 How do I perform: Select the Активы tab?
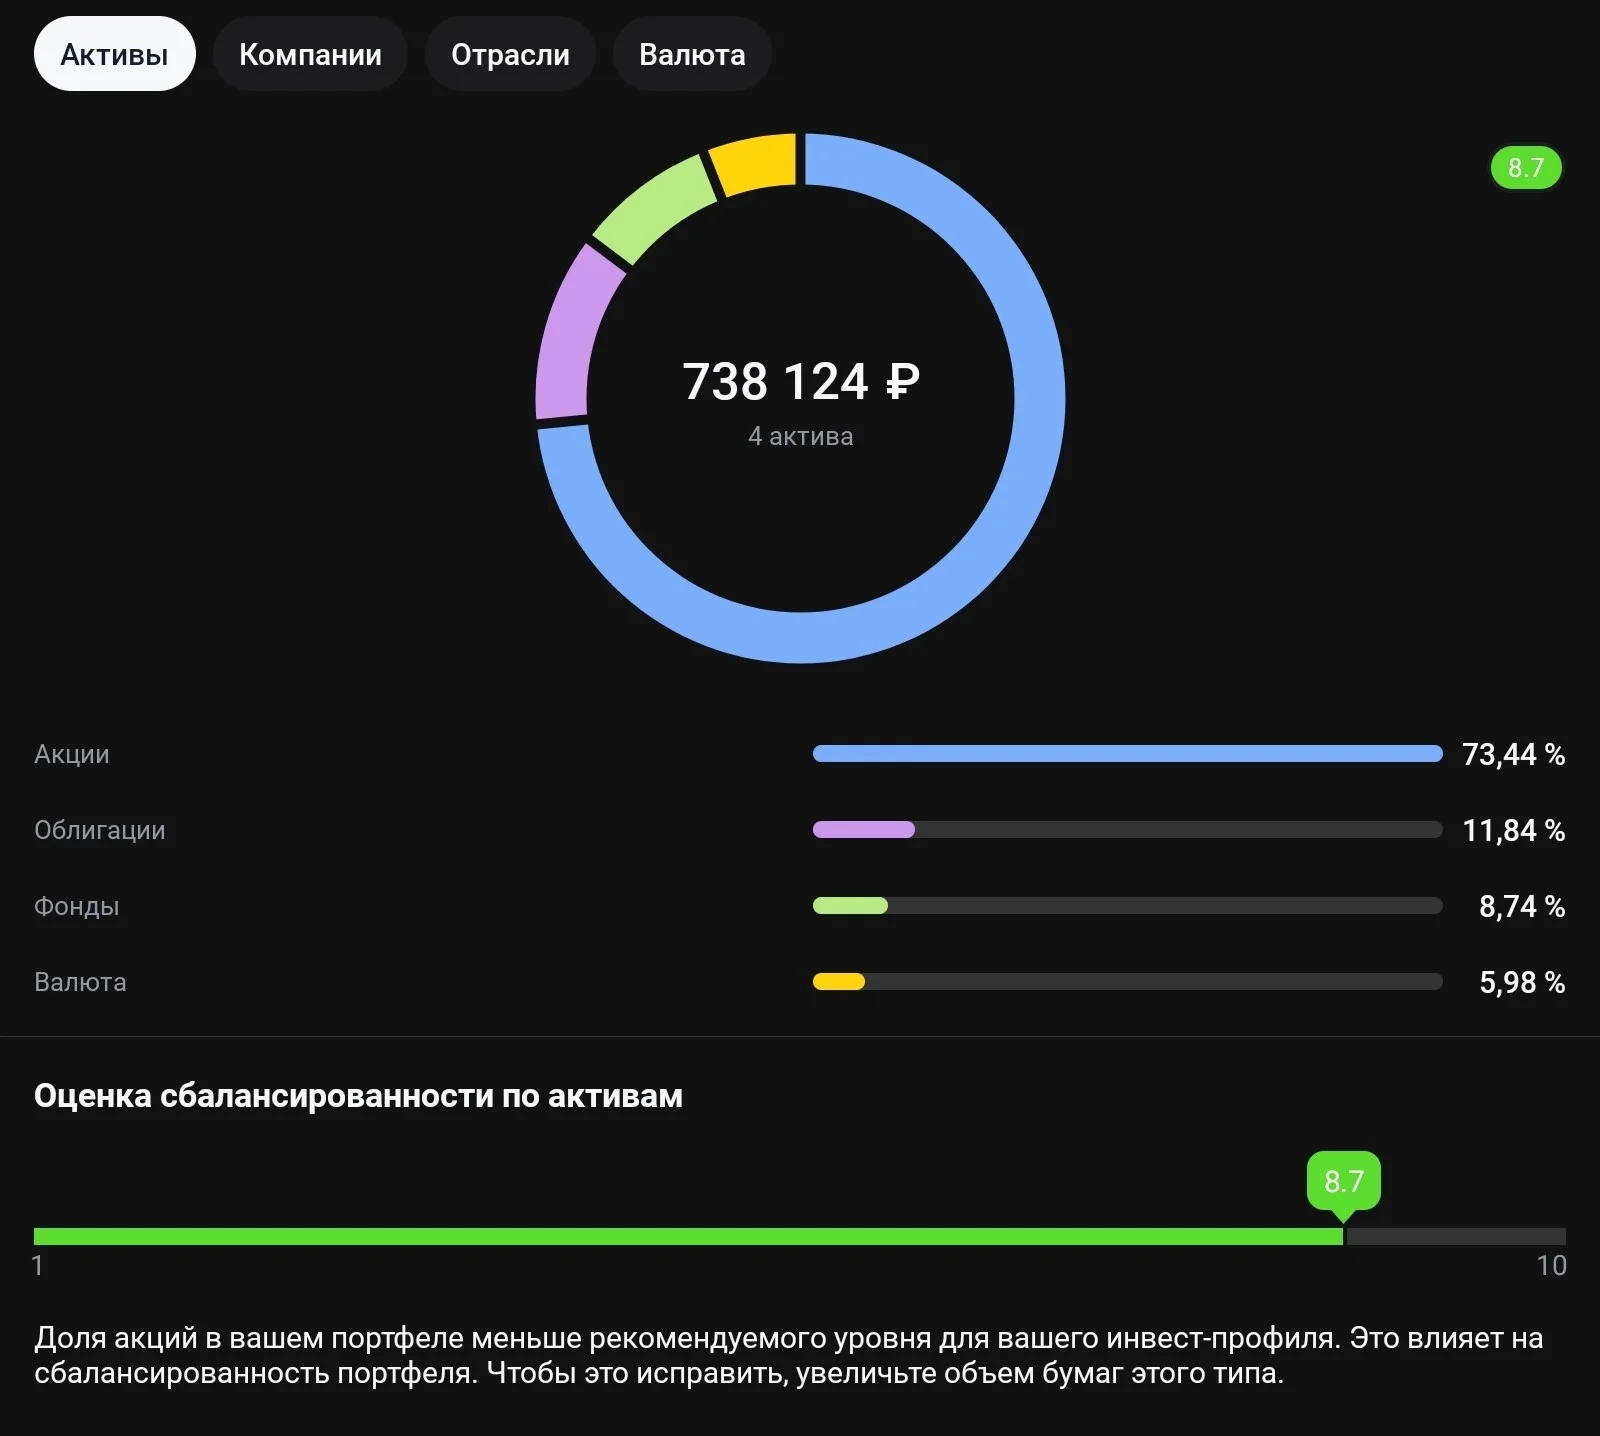(114, 54)
